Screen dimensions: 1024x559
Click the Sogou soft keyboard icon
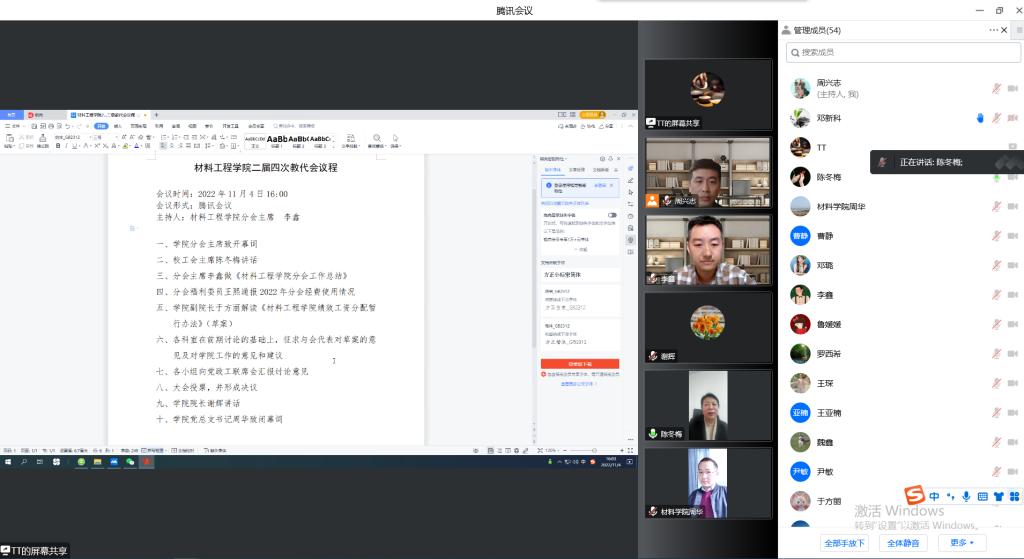tap(982, 497)
